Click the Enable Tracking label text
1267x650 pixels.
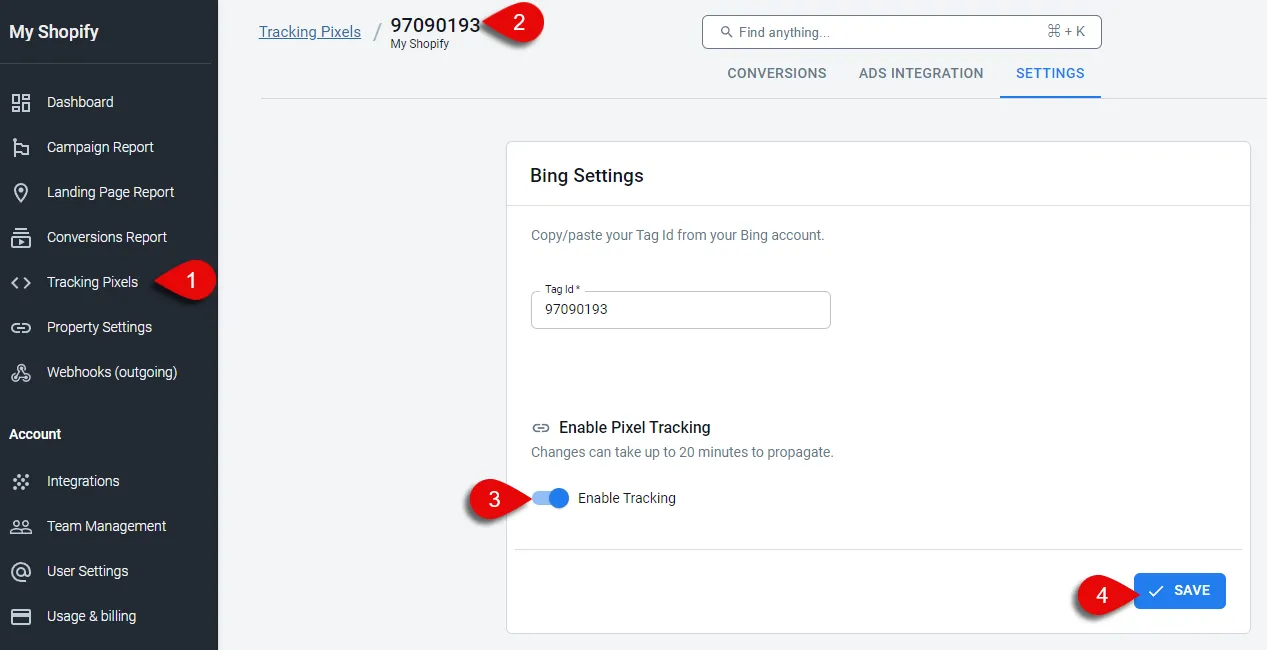tap(627, 498)
